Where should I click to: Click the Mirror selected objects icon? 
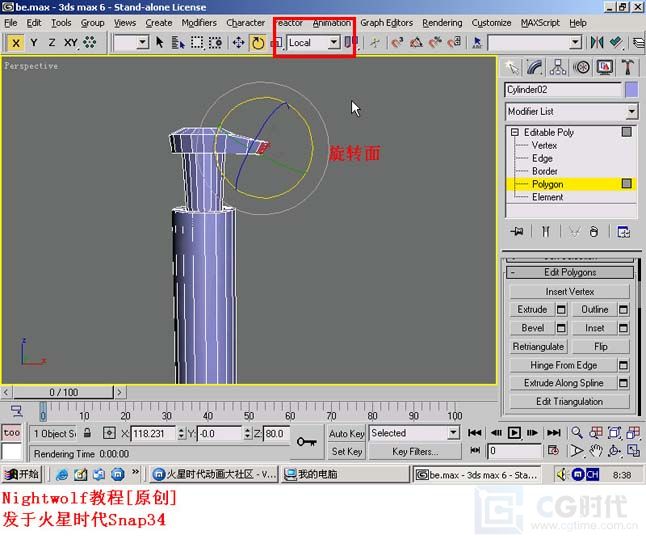click(x=597, y=42)
